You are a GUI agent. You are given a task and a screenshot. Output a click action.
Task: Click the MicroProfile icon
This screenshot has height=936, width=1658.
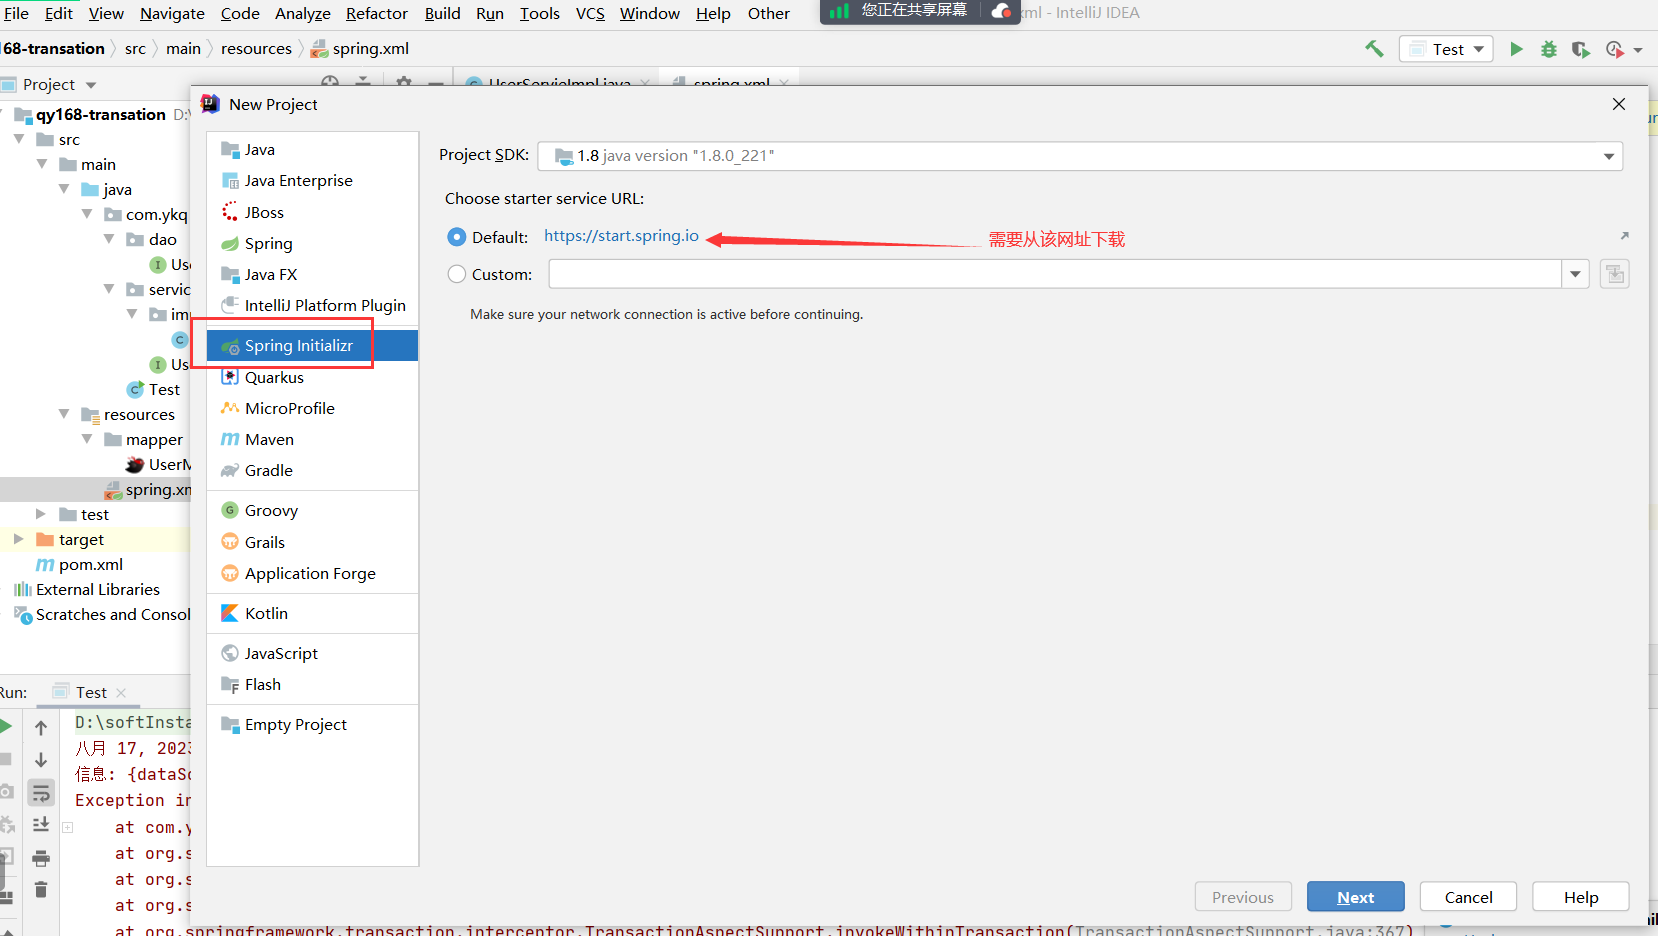pyautogui.click(x=230, y=408)
